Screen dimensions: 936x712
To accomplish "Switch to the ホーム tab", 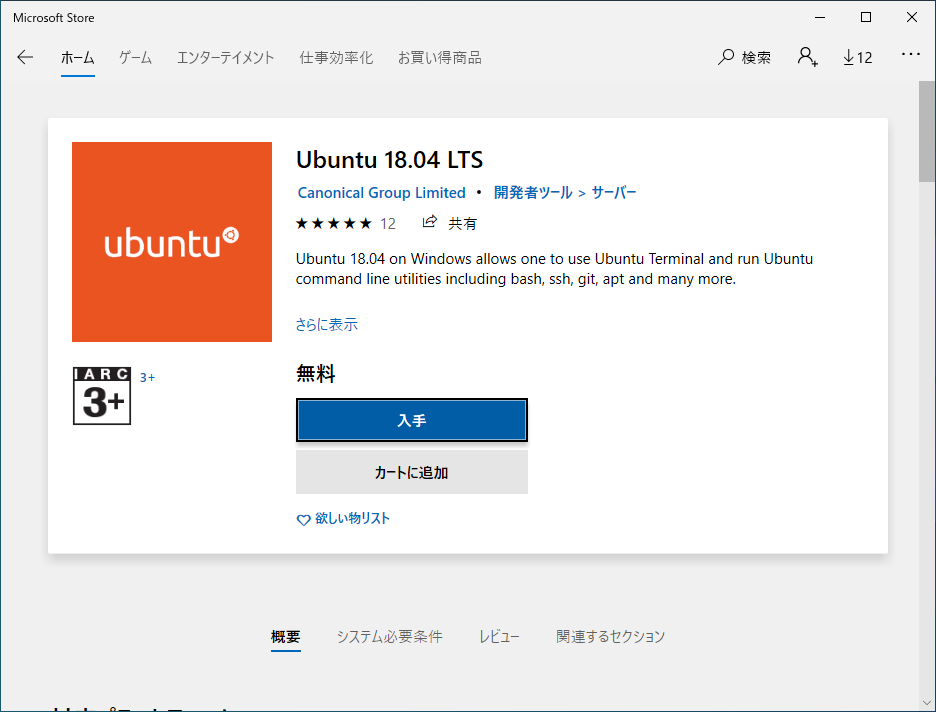I will 78,58.
